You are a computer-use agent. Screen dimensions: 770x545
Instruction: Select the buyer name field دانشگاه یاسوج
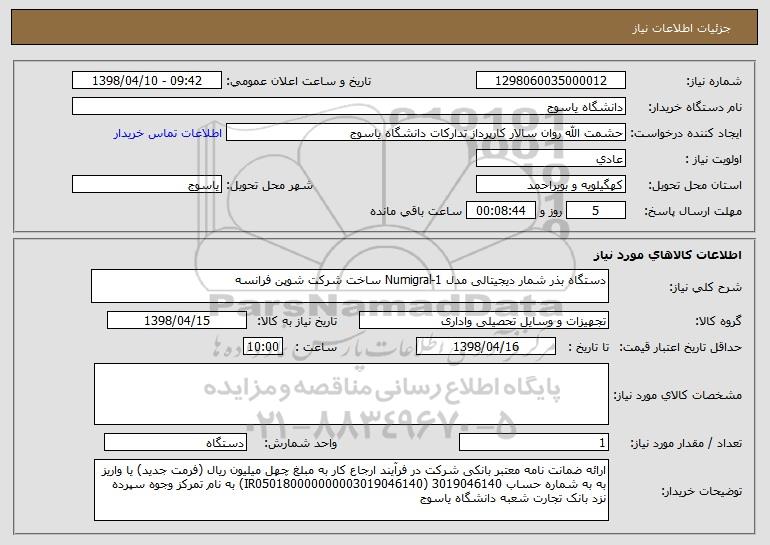349,107
